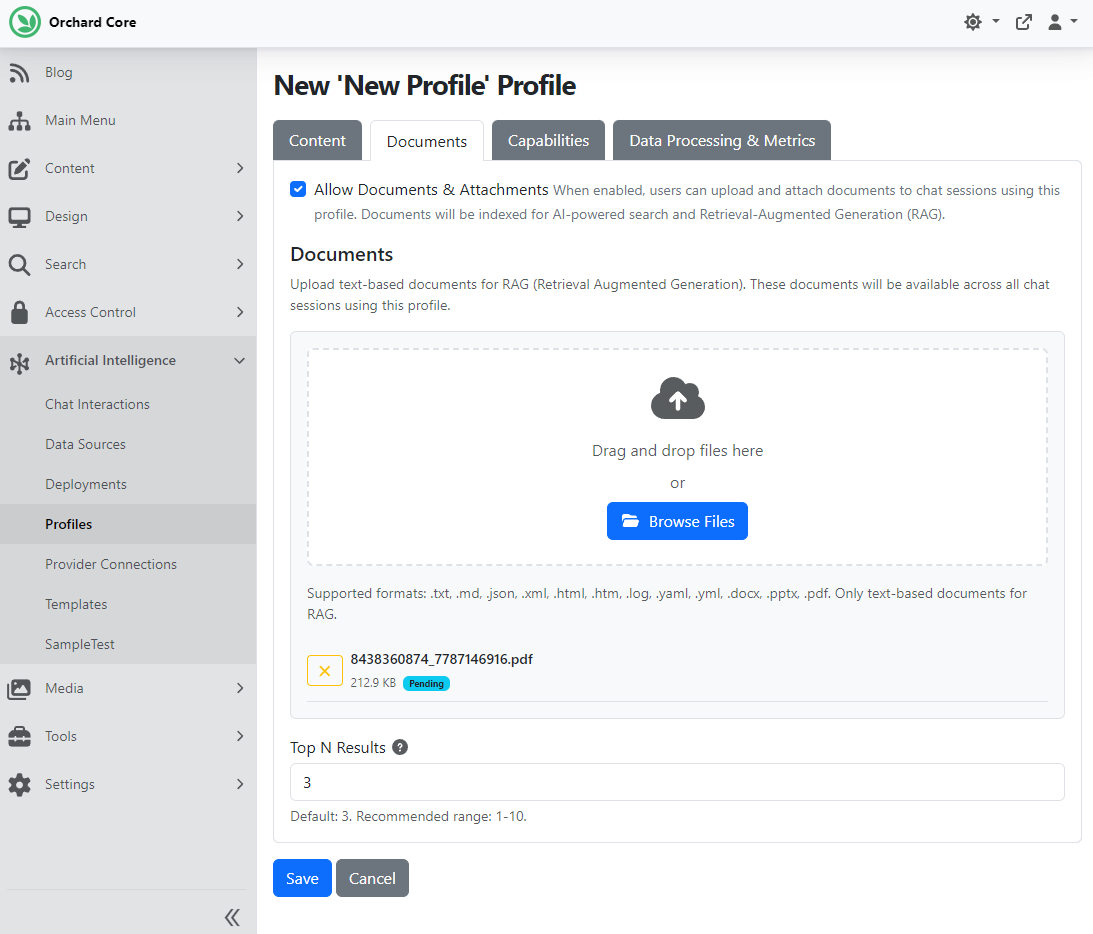Expand the Design sidebar chevron

[240, 217]
